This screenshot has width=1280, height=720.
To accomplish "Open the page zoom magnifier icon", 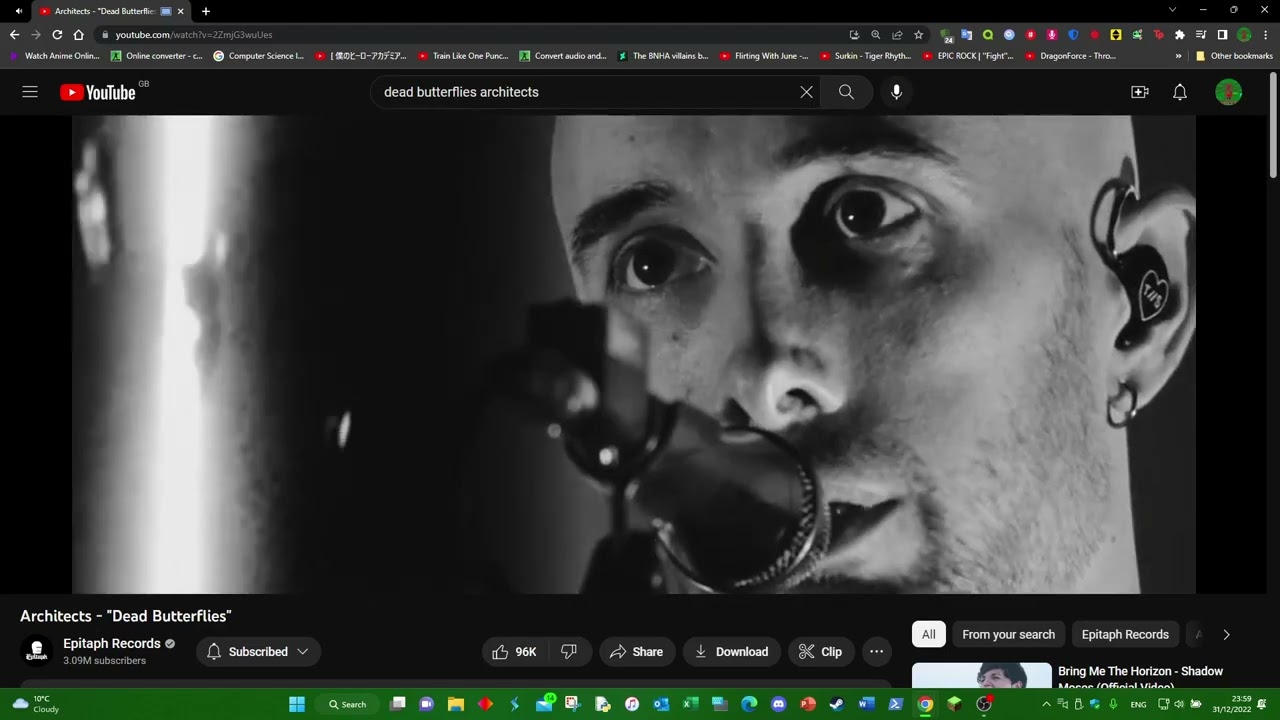I will click(x=876, y=34).
